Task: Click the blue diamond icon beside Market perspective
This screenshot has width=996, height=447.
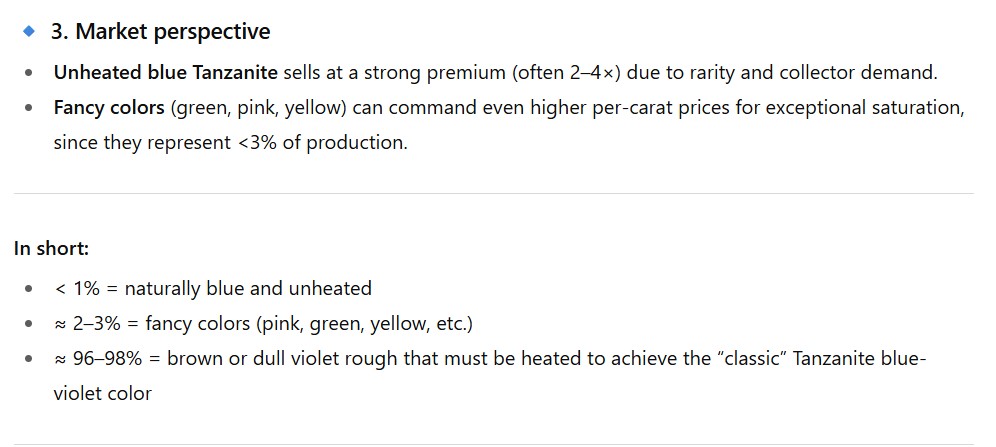Action: pos(28,32)
